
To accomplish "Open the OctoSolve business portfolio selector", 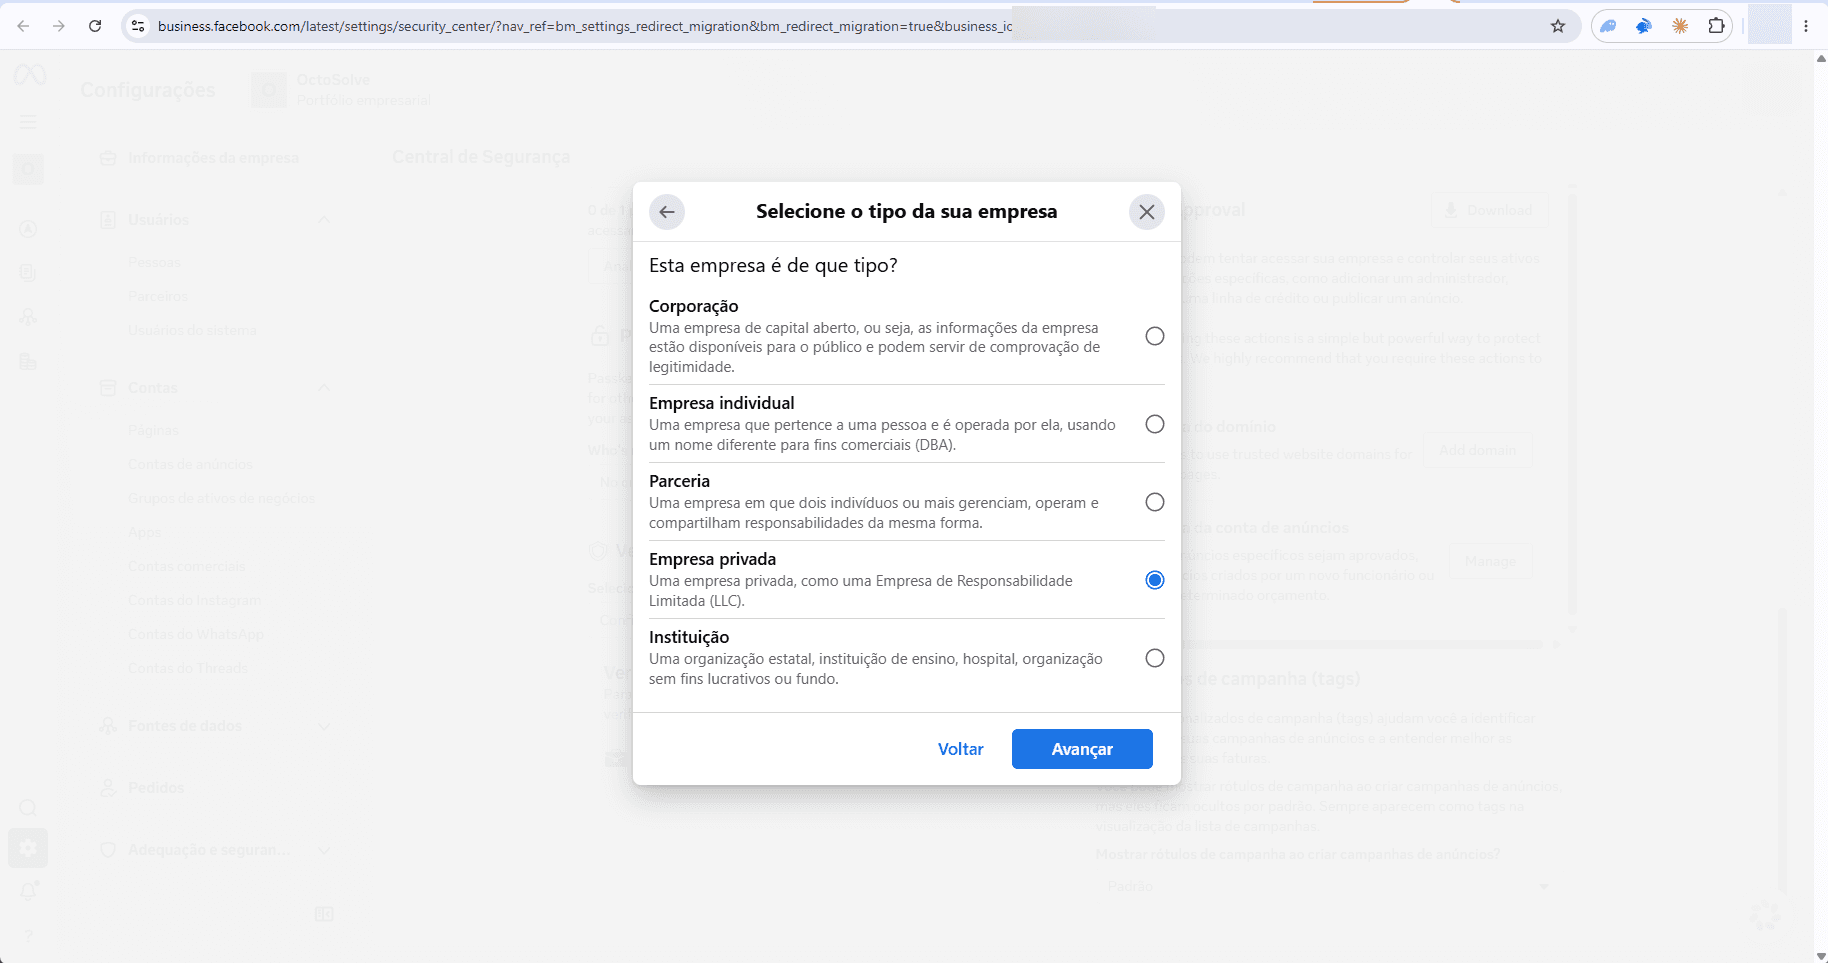I will (x=341, y=90).
